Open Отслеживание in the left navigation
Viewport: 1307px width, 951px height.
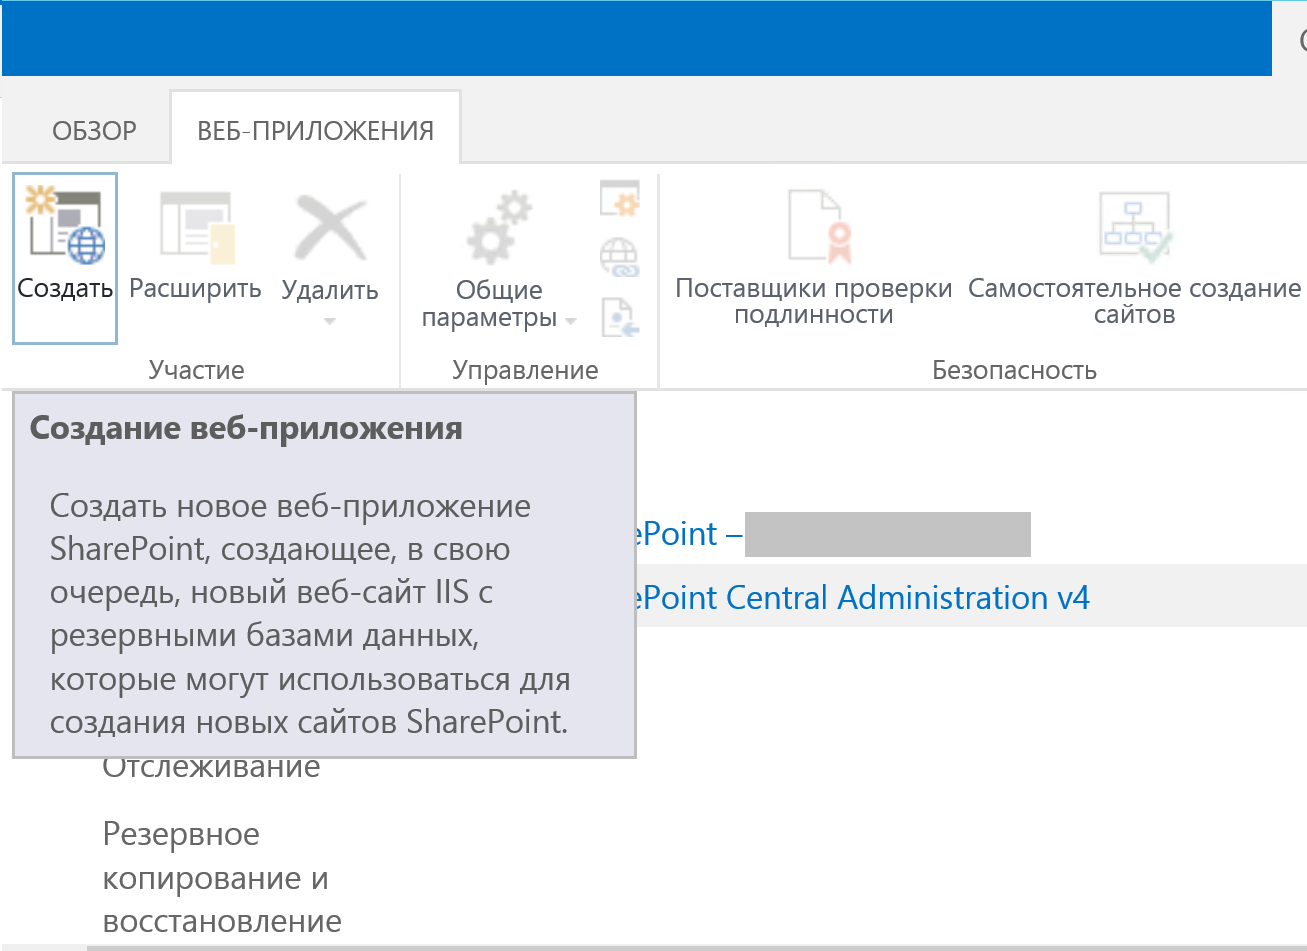[x=211, y=768]
